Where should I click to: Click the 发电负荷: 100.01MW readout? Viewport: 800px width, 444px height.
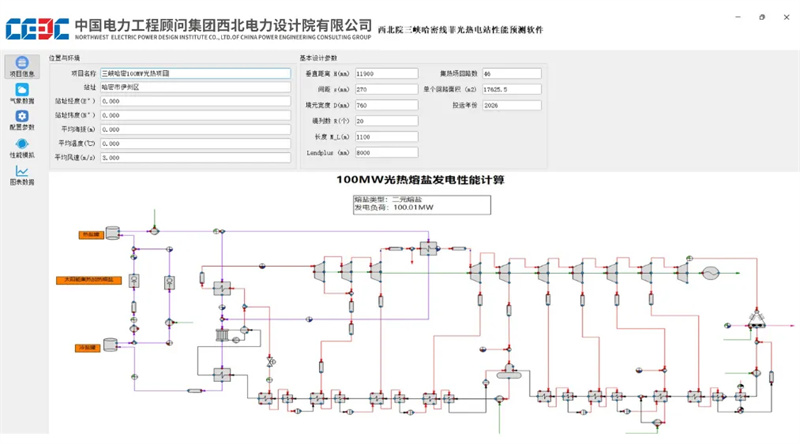394,207
